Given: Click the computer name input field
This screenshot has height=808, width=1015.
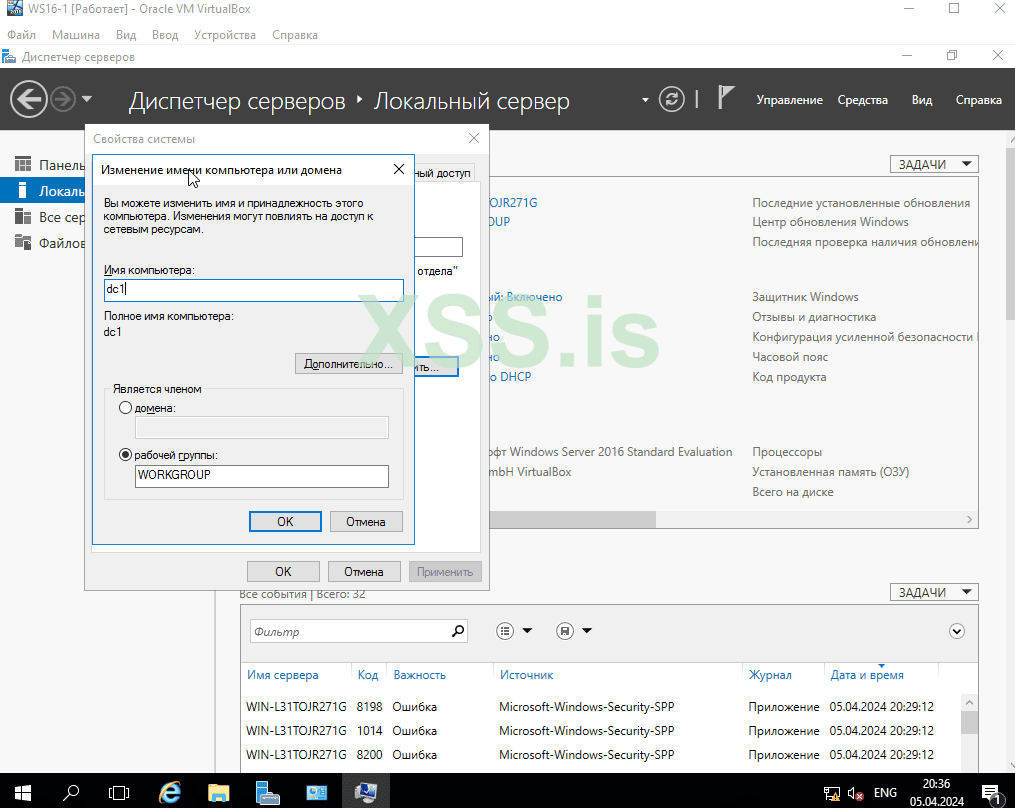Looking at the screenshot, I should (x=254, y=290).
